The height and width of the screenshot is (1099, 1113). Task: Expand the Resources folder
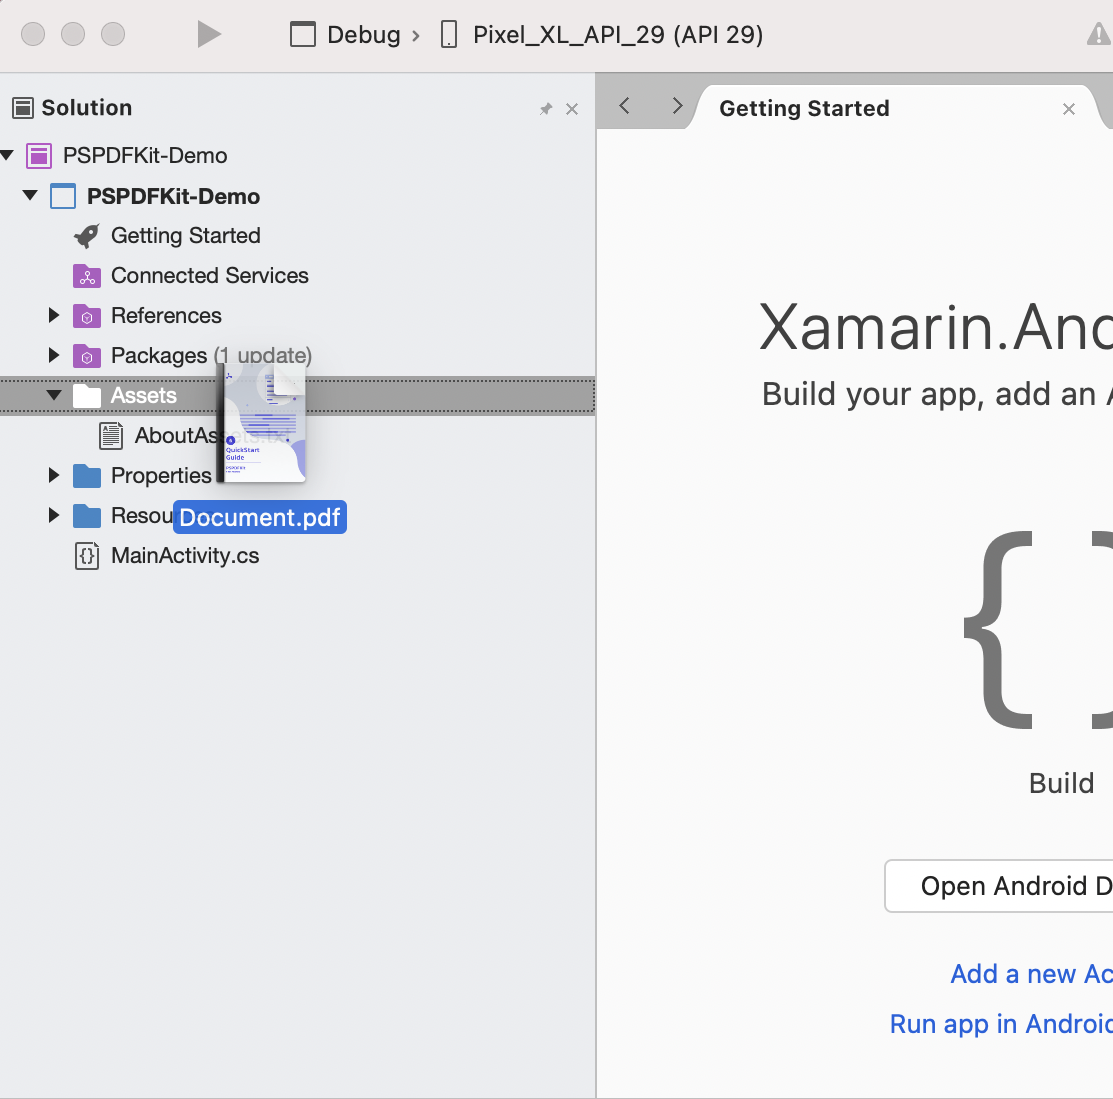tap(53, 515)
